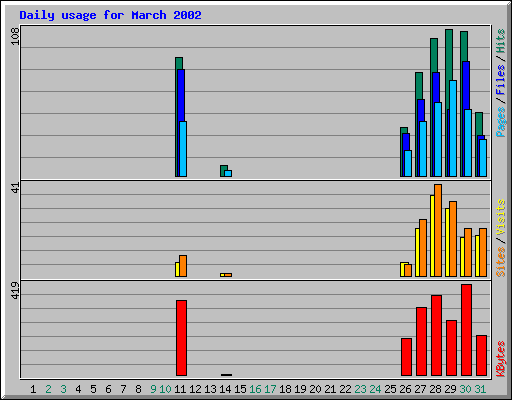Select the orange sites bar for day 11
This screenshot has height=400, width=512.
(183, 266)
